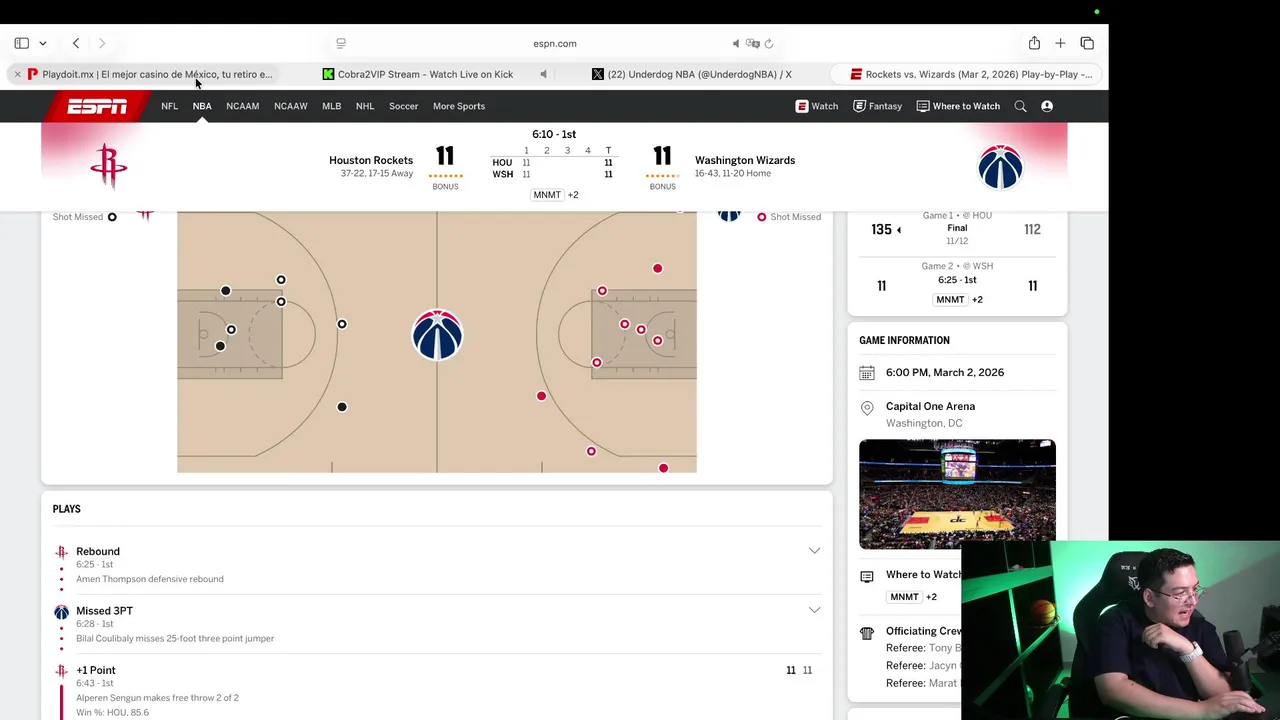This screenshot has width=1280, height=720.
Task: Open the Game 1 Final 135-112 result
Action: point(957,229)
